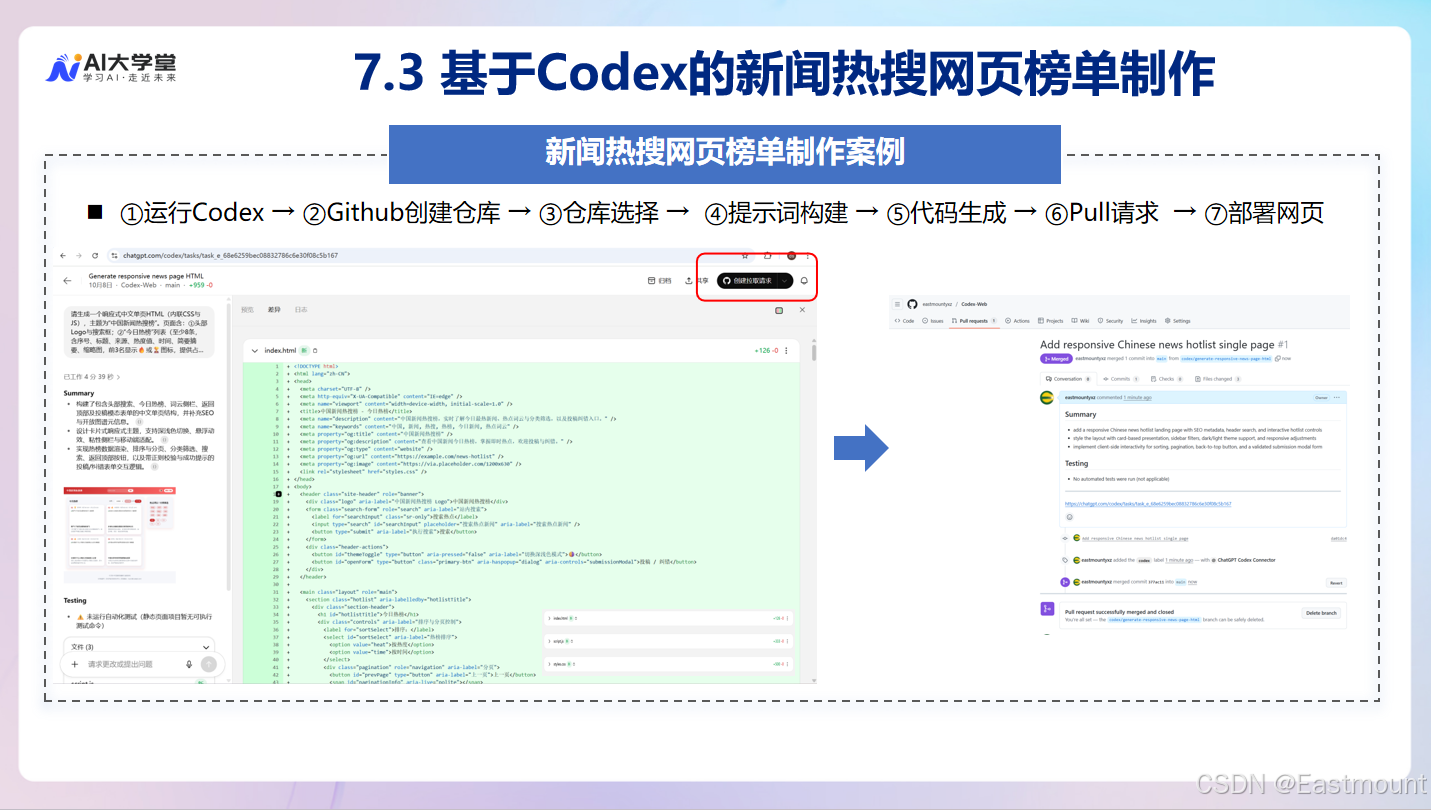
Task: Collapse the index.html diff chevron
Action: (254, 350)
